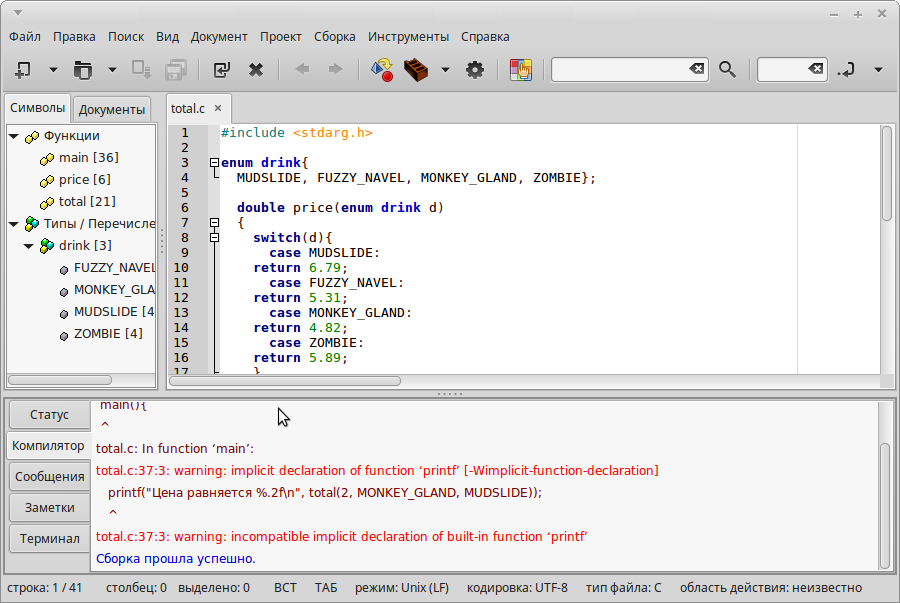This screenshot has height=603, width=900.
Task: Select the total.c document tab
Action: (188, 108)
